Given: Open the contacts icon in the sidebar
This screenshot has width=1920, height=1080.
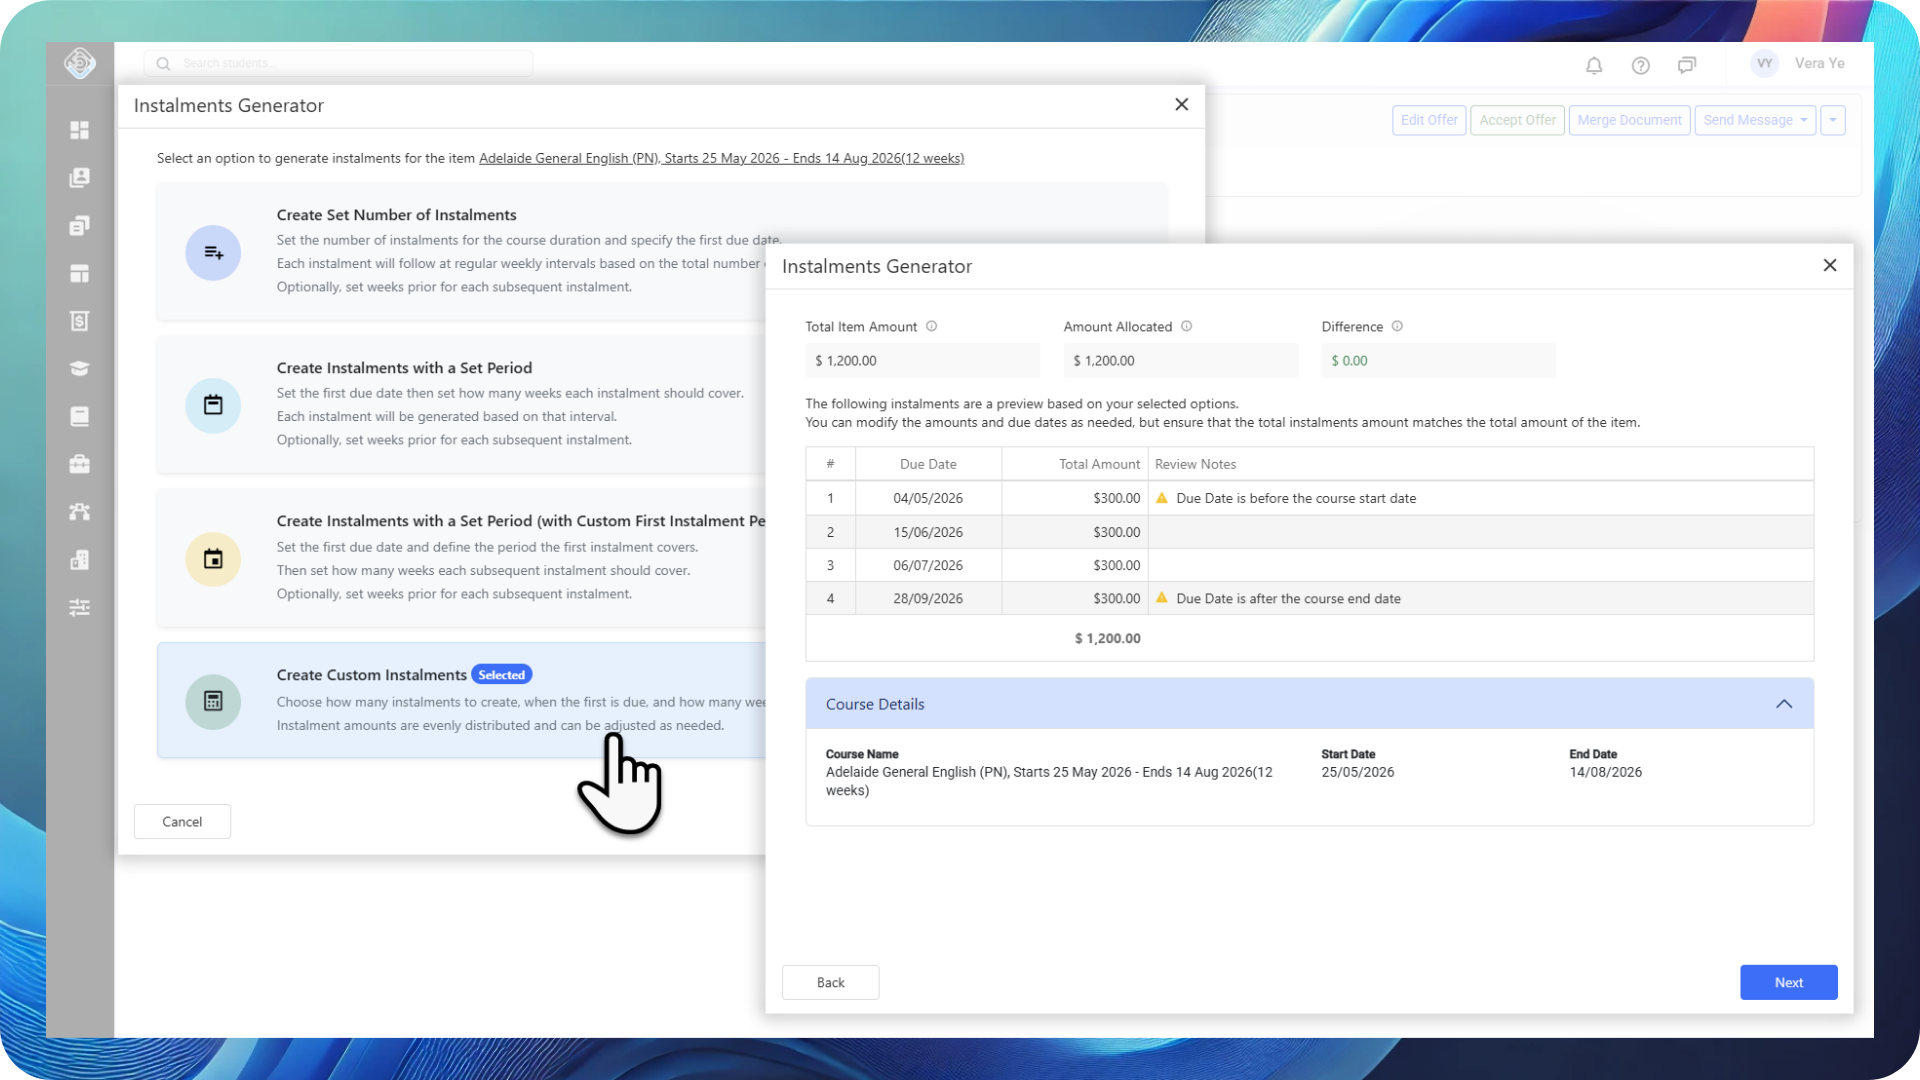Looking at the screenshot, I should pyautogui.click(x=80, y=177).
